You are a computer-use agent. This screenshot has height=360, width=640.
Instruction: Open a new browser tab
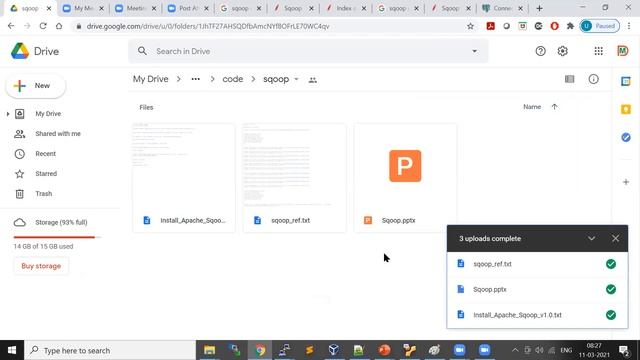pos(539,8)
